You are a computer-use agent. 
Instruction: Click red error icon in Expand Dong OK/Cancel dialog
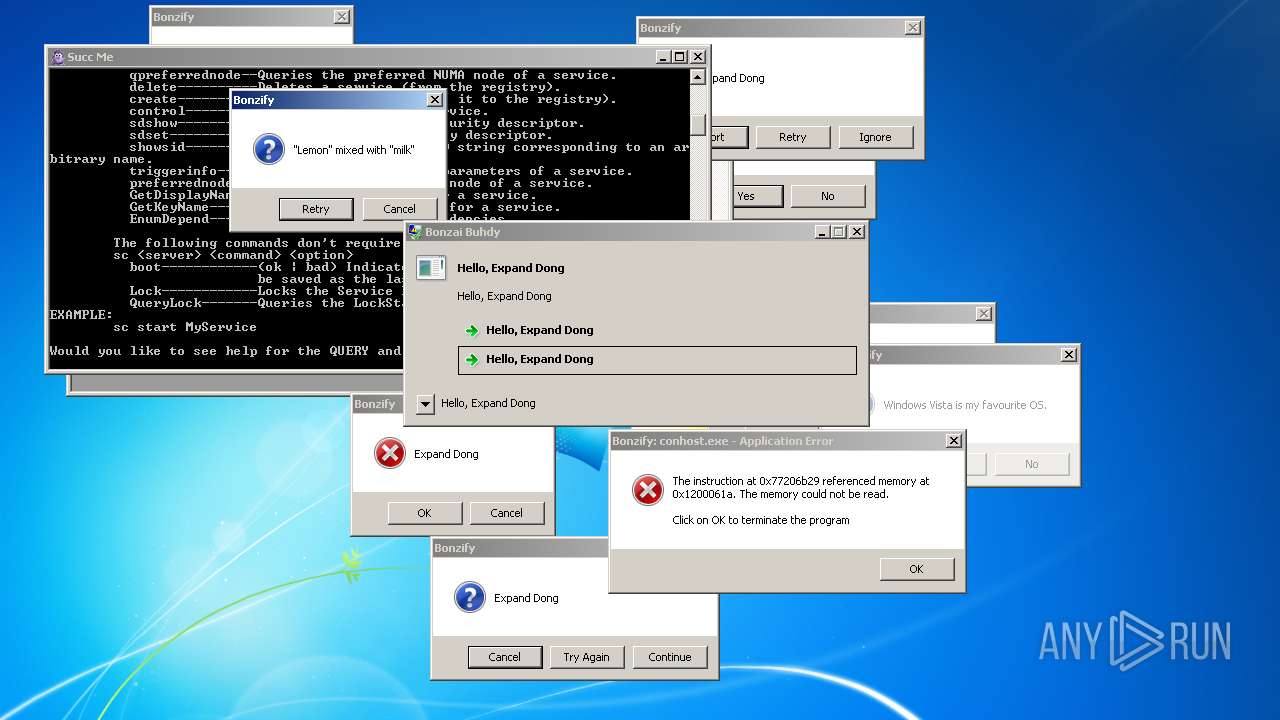click(389, 453)
